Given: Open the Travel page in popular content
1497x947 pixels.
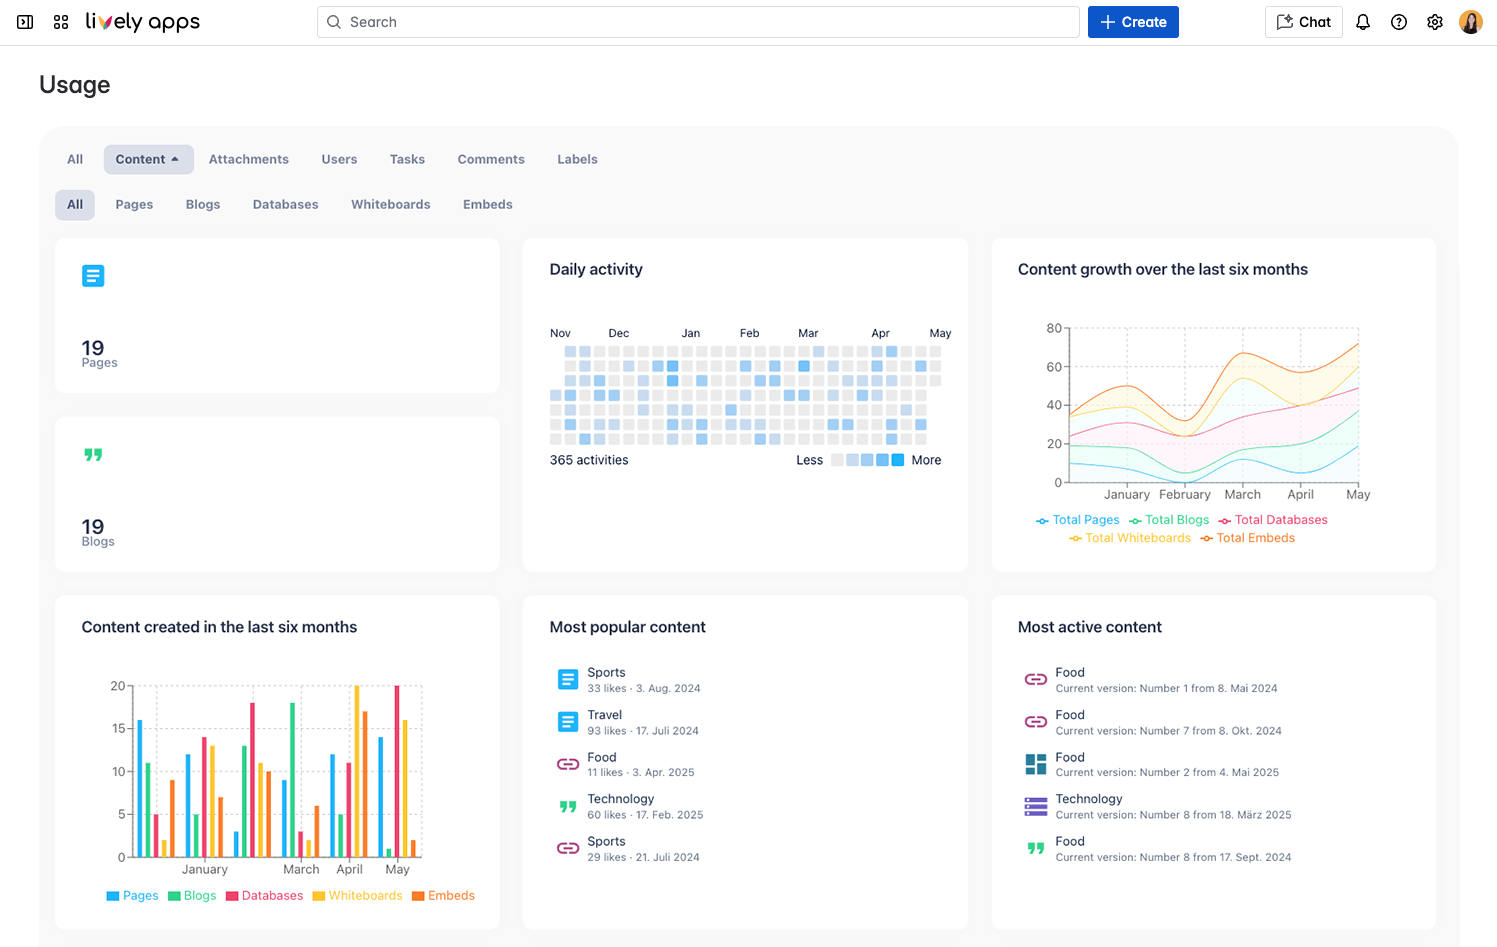Looking at the screenshot, I should pyautogui.click(x=604, y=715).
